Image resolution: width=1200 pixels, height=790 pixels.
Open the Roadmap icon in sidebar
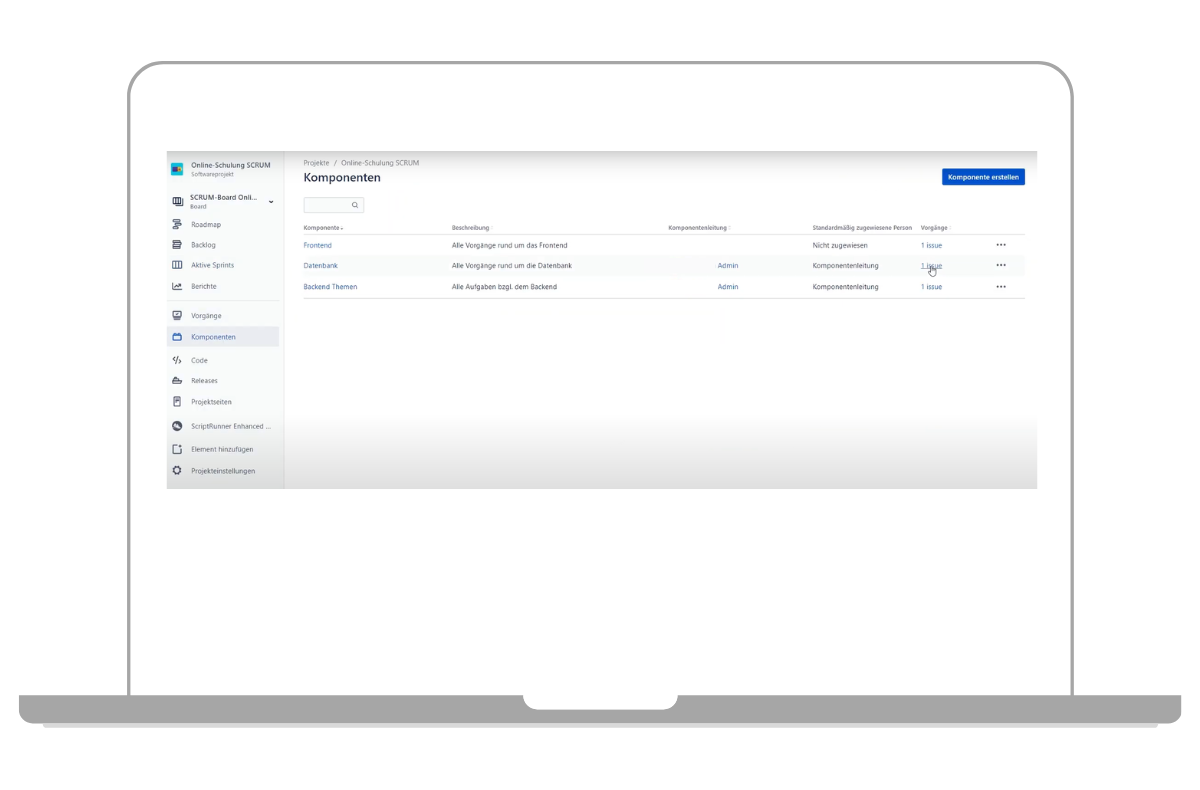tap(177, 225)
